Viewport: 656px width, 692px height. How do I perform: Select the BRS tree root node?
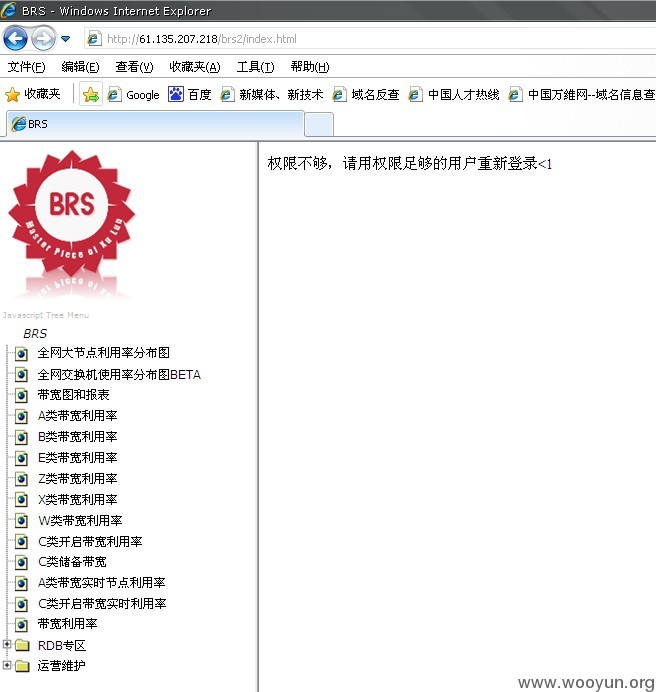pyautogui.click(x=35, y=334)
